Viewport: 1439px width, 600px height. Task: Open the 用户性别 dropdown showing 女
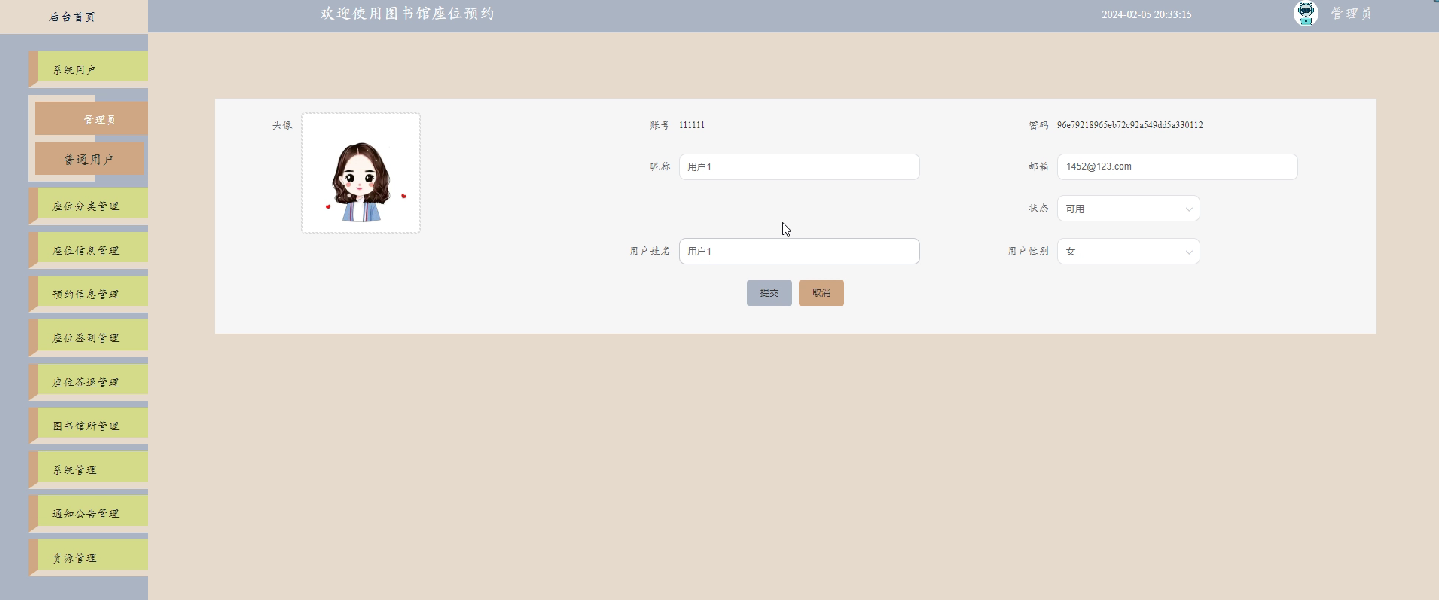[1128, 252]
